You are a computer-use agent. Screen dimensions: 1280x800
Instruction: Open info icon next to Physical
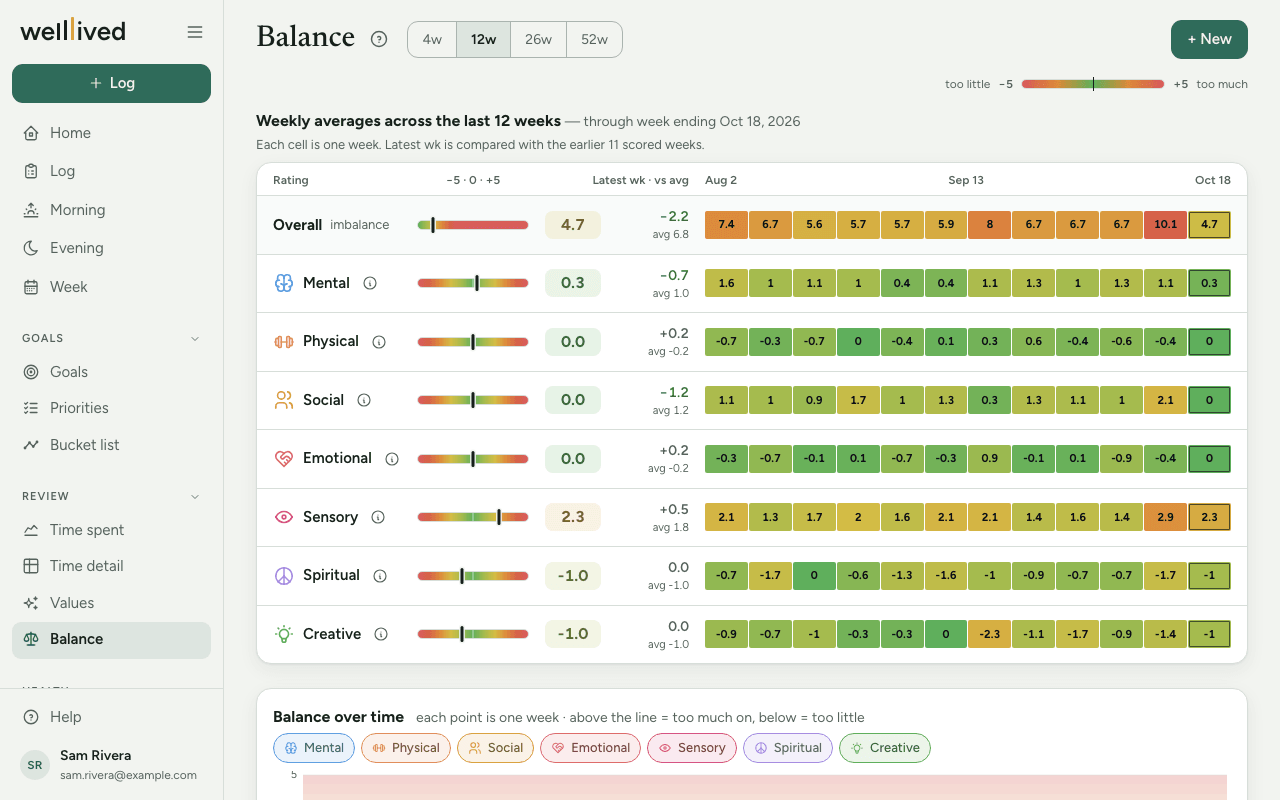tap(379, 341)
